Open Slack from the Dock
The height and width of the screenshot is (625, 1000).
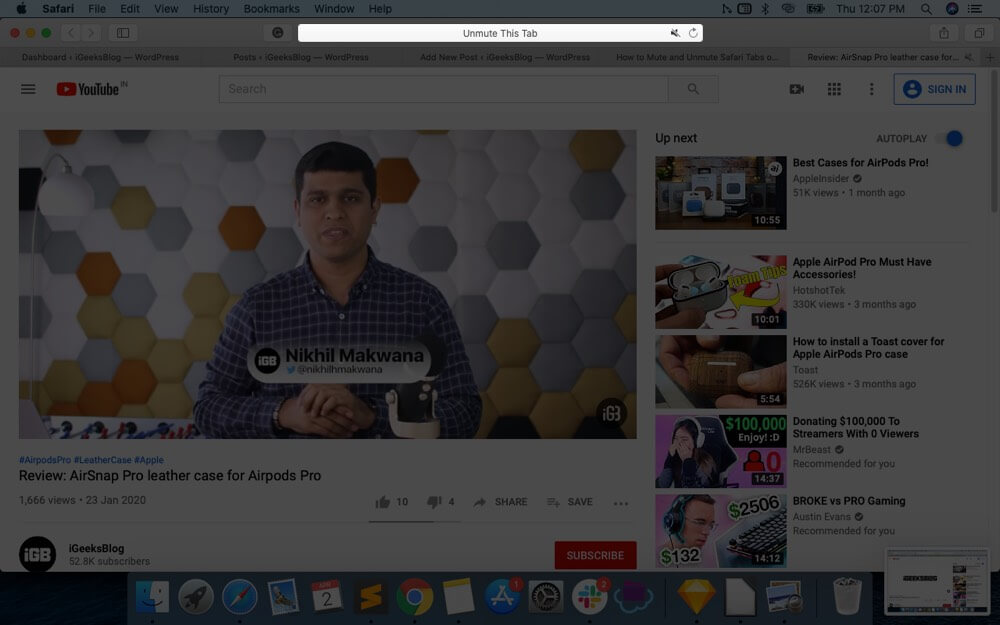589,597
